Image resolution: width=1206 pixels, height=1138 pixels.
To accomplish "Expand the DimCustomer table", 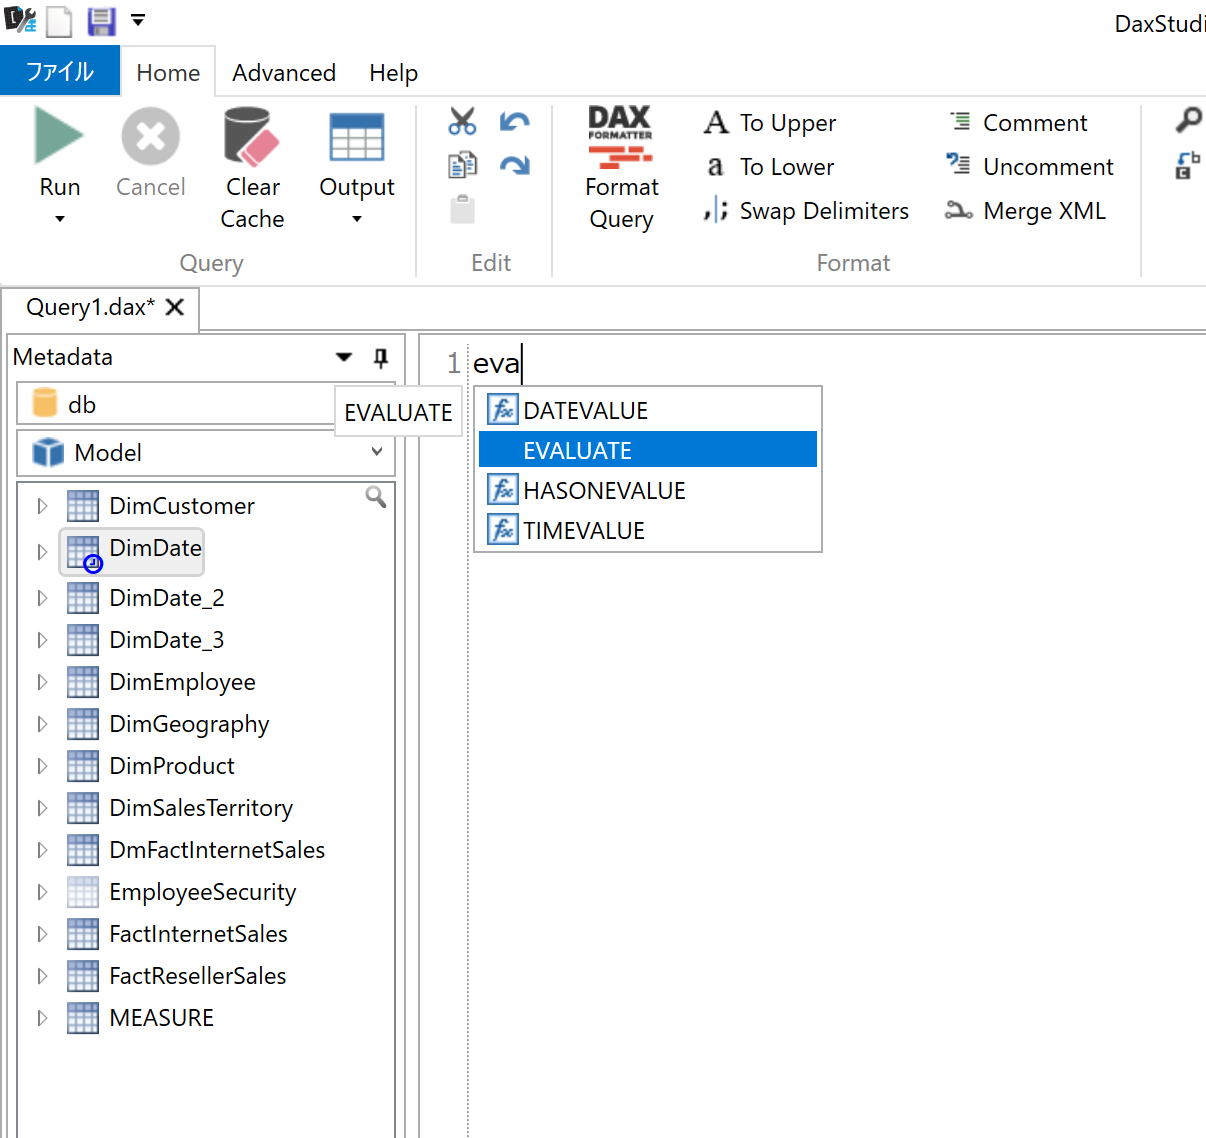I will pos(42,506).
